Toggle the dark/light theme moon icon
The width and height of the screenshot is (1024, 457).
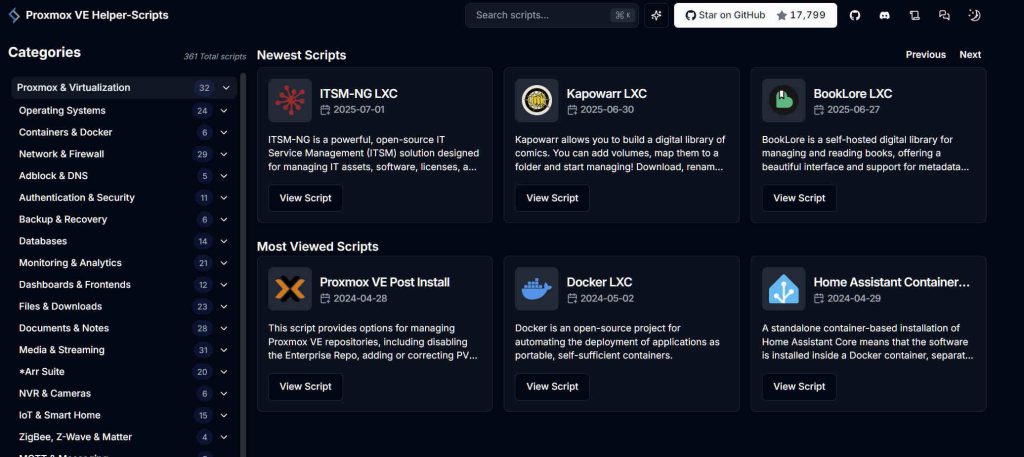pyautogui.click(x=974, y=15)
